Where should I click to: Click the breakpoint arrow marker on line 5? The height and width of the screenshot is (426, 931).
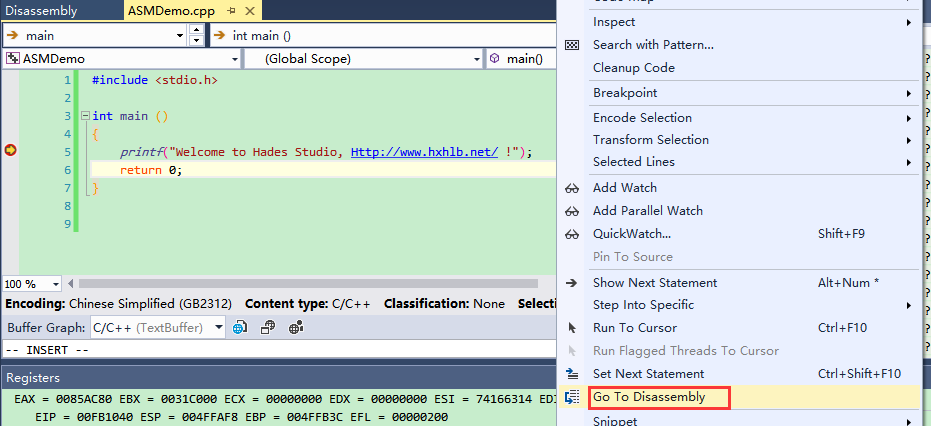(x=11, y=151)
